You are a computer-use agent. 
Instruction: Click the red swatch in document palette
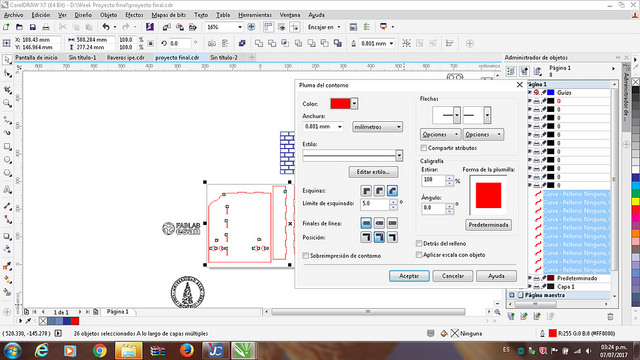[75, 321]
